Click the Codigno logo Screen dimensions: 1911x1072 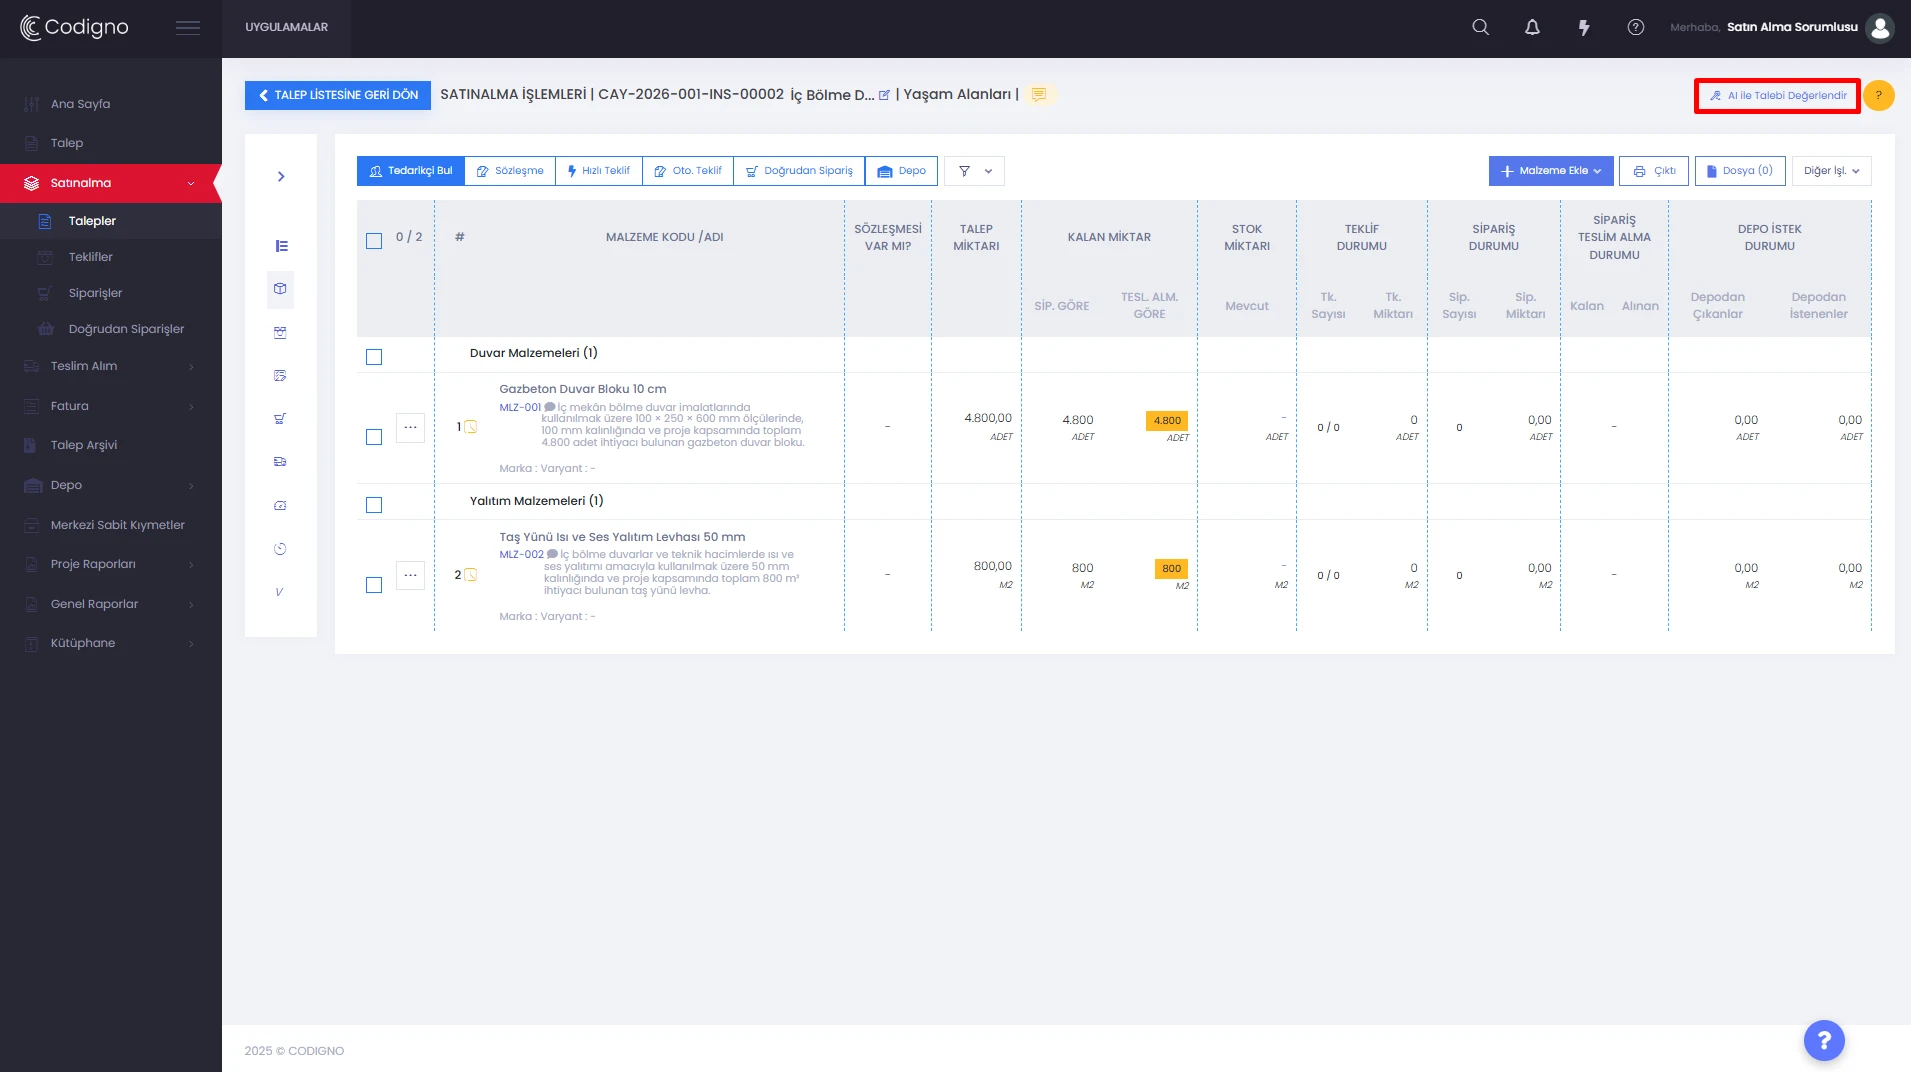click(x=74, y=27)
